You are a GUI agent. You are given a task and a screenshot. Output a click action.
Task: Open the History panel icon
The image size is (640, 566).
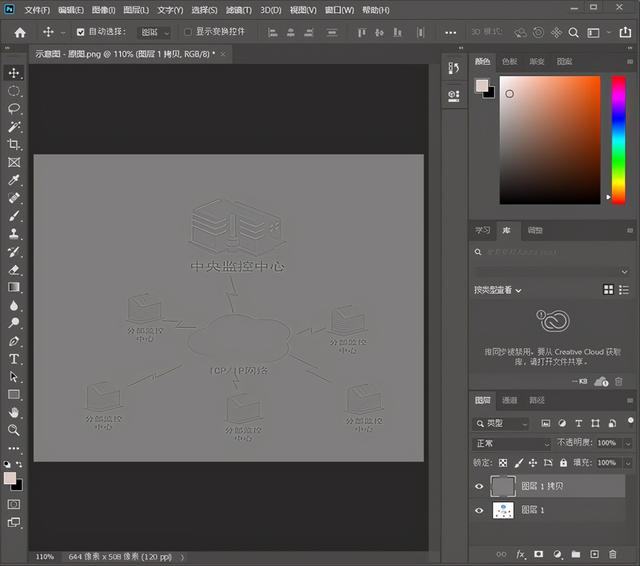click(454, 68)
